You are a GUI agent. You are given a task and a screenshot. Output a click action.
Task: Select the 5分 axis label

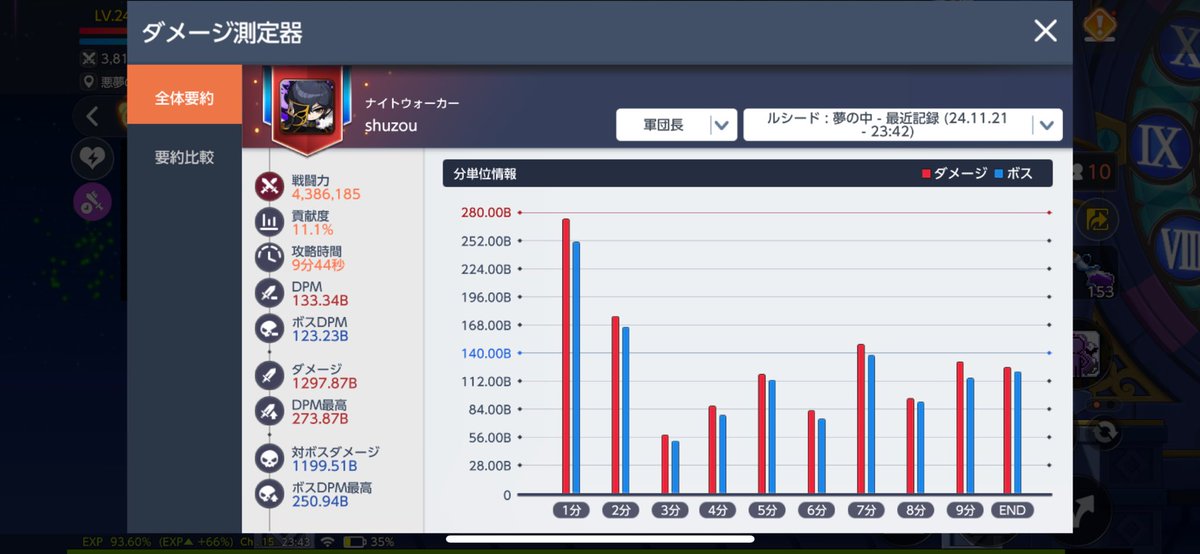click(768, 510)
